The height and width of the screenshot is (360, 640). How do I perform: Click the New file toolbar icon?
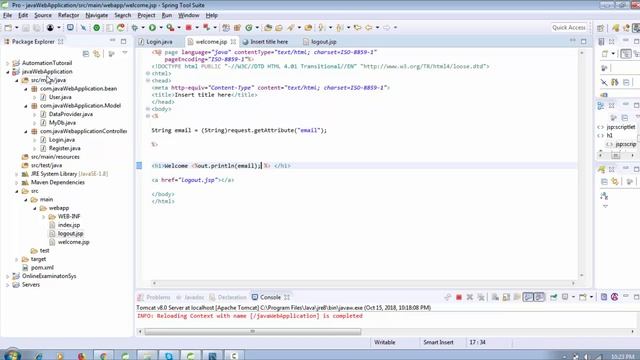(8, 28)
